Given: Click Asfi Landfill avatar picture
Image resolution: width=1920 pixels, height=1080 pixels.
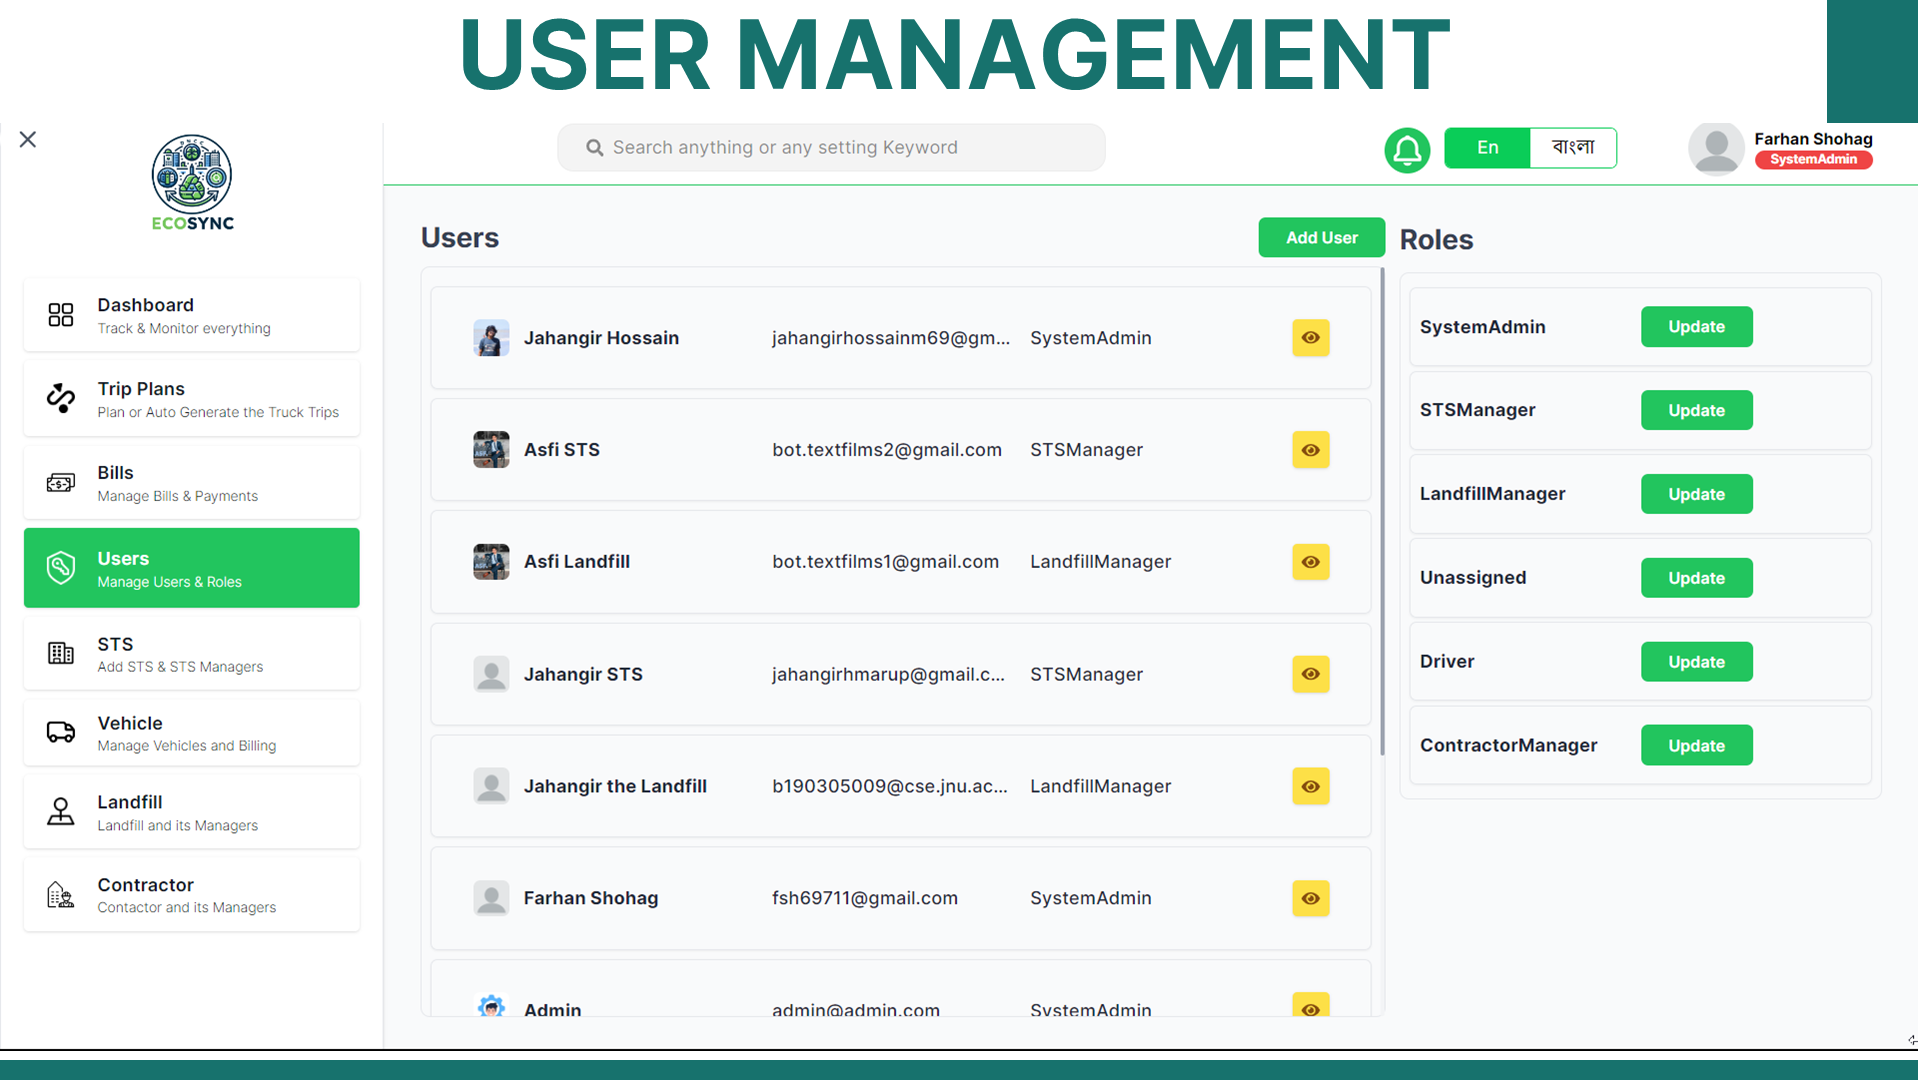Looking at the screenshot, I should (491, 562).
